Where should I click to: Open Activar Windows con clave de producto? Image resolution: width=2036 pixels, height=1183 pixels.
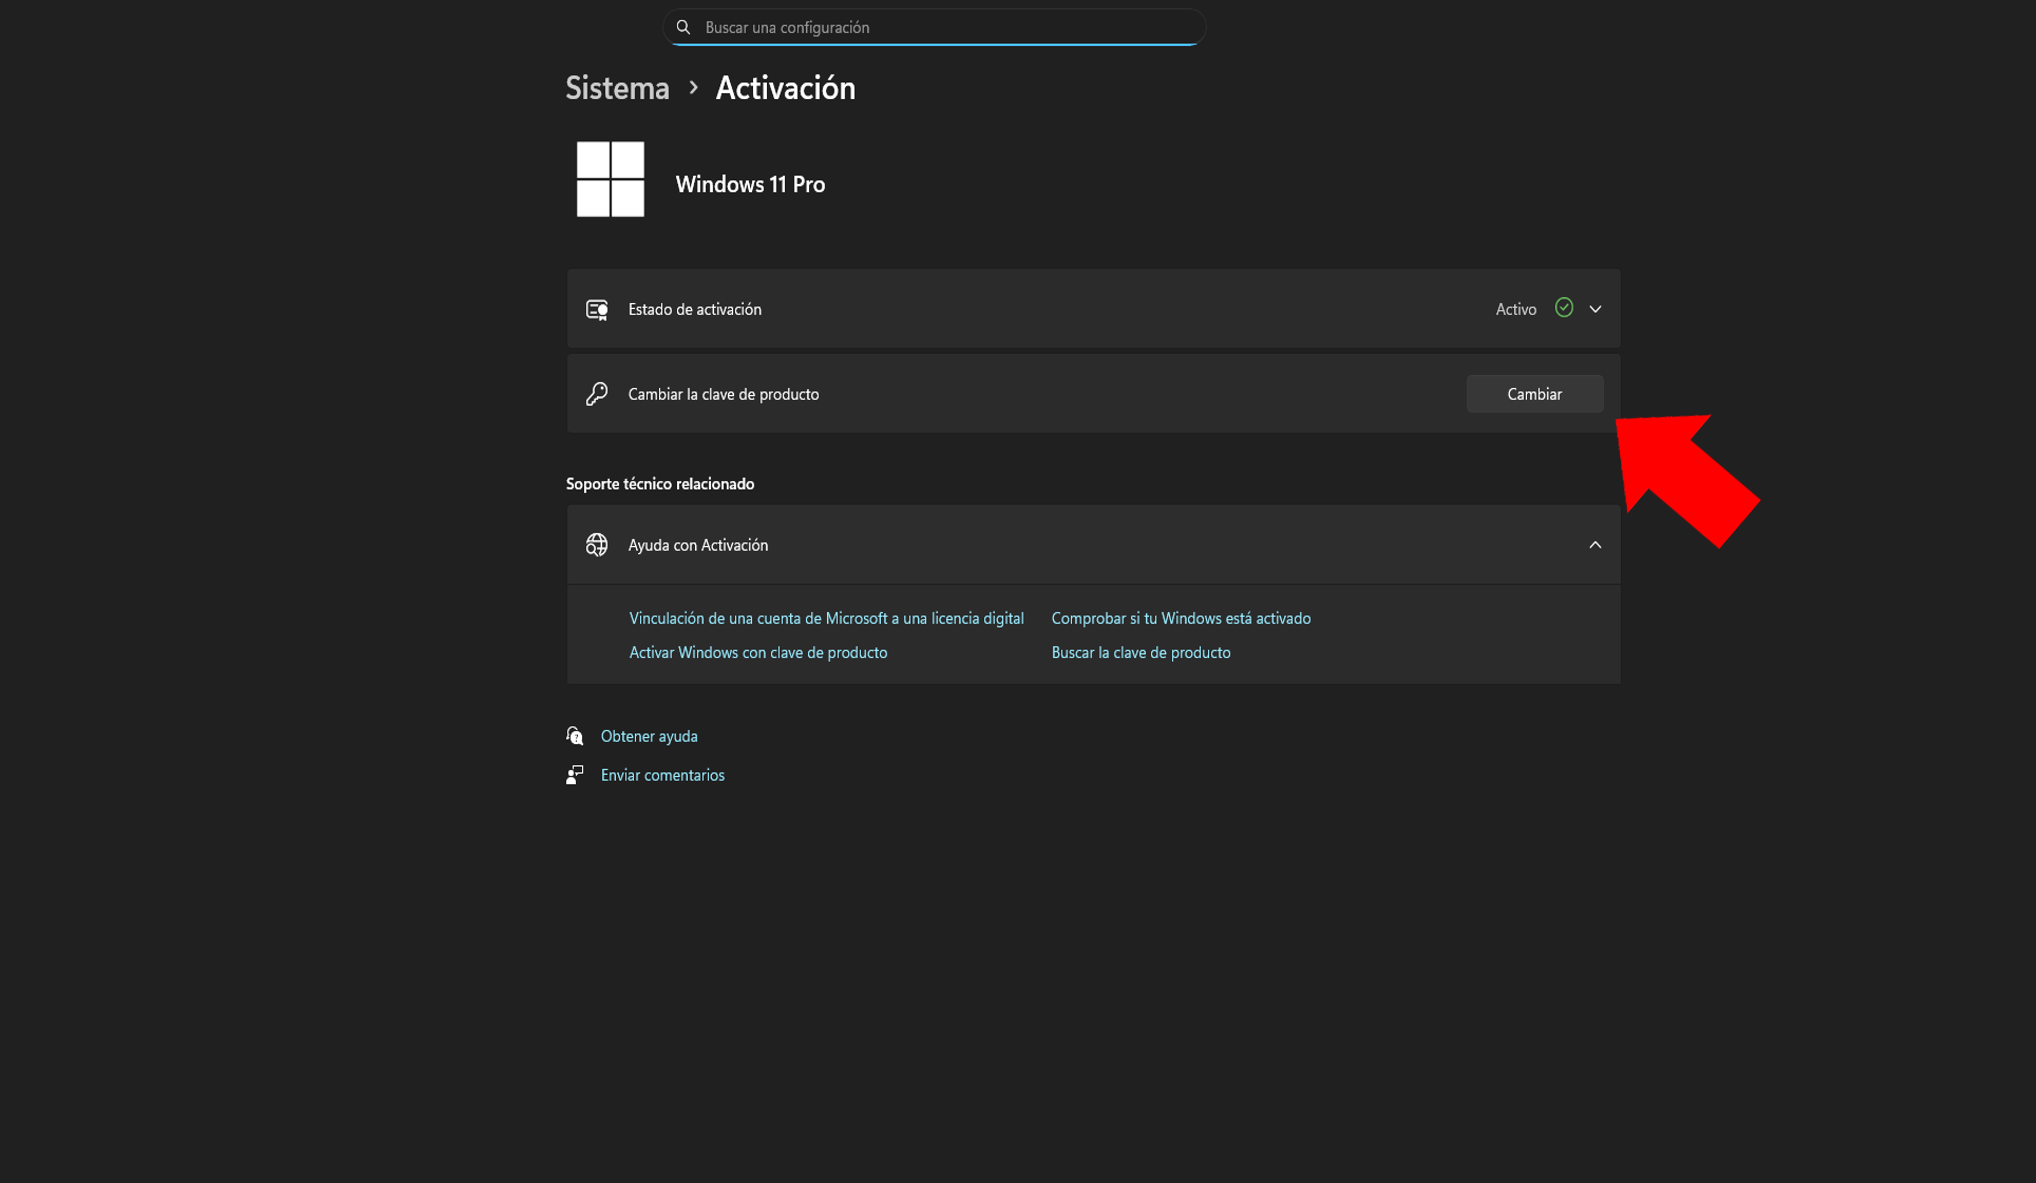[757, 652]
